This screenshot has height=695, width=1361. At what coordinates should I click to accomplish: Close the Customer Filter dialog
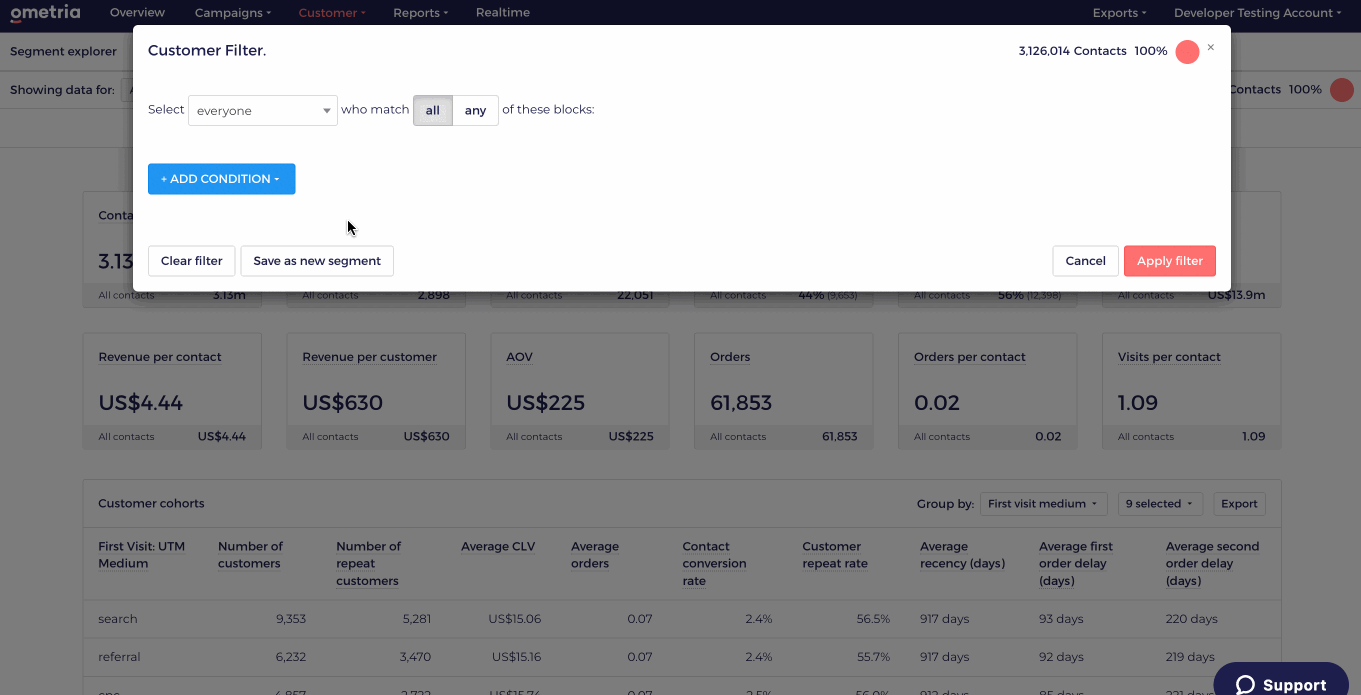(x=1210, y=47)
